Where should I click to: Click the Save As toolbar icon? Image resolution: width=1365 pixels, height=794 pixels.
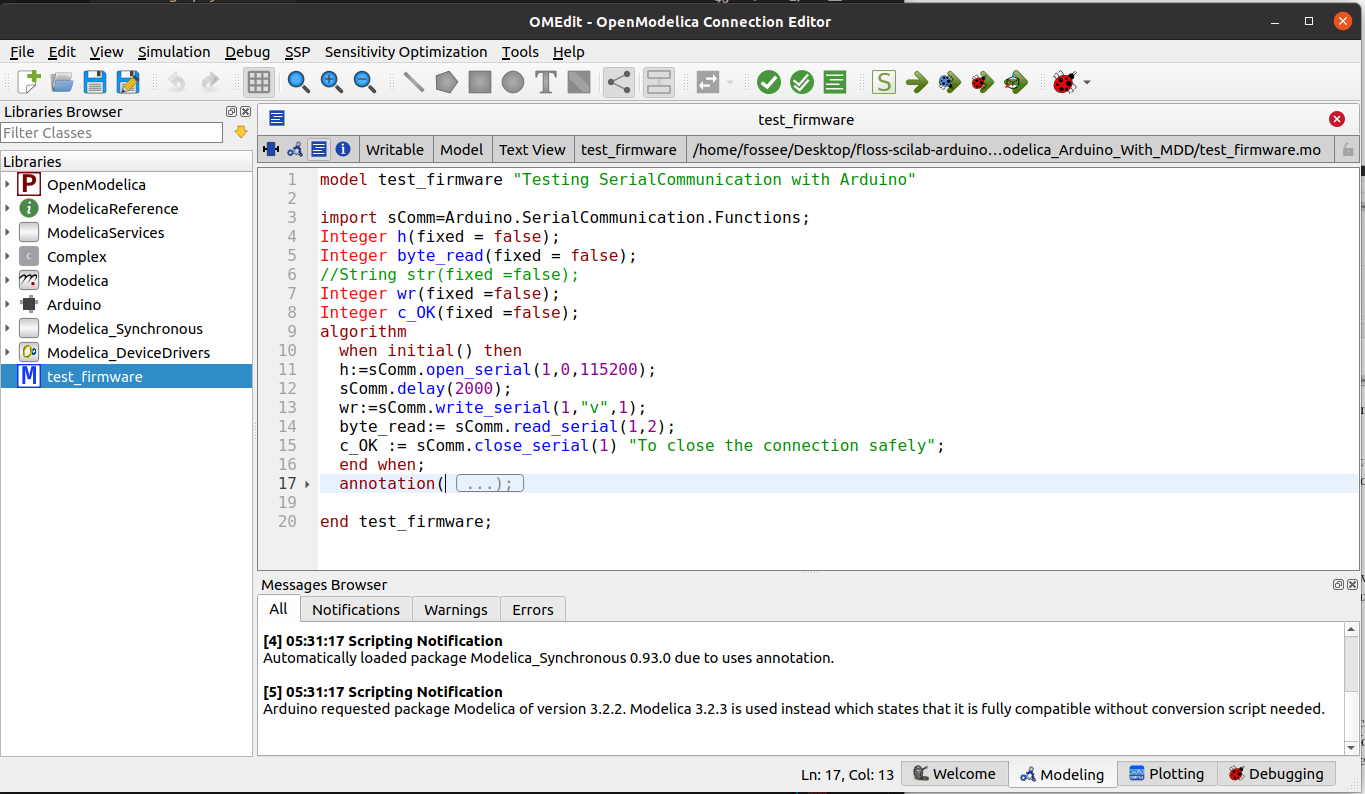click(x=128, y=82)
